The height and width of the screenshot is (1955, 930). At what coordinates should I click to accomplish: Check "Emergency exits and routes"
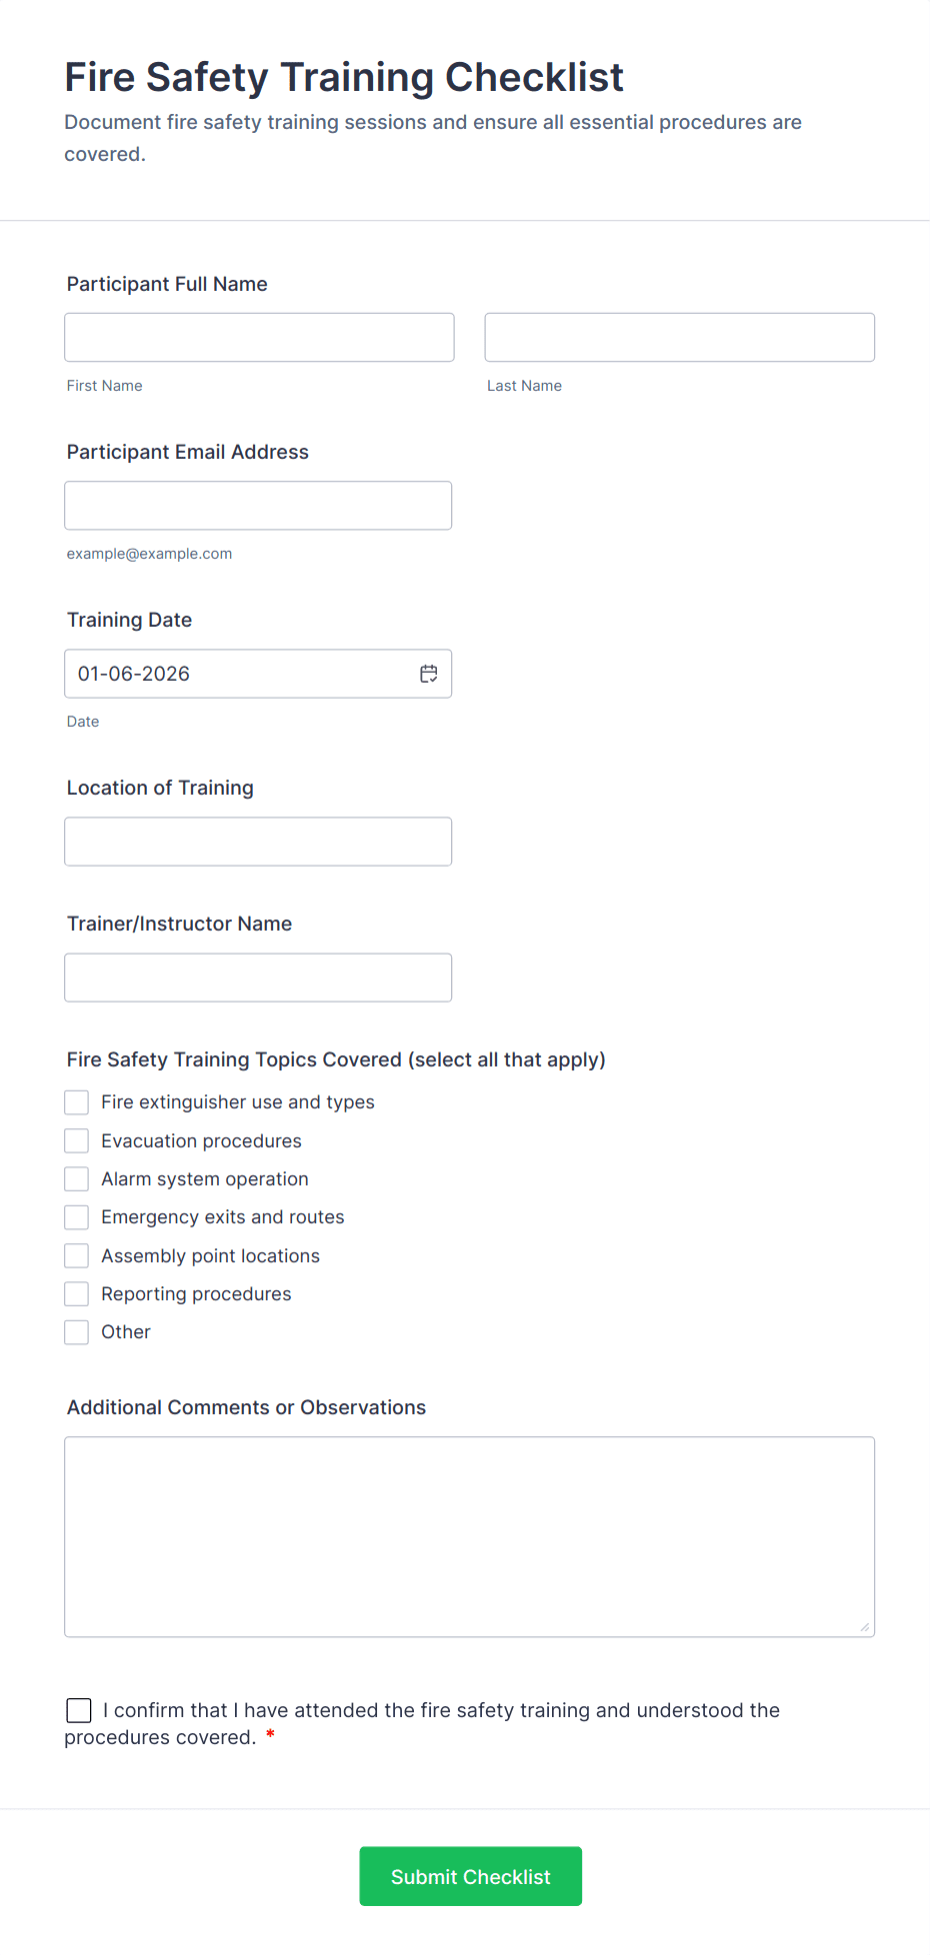76,1216
